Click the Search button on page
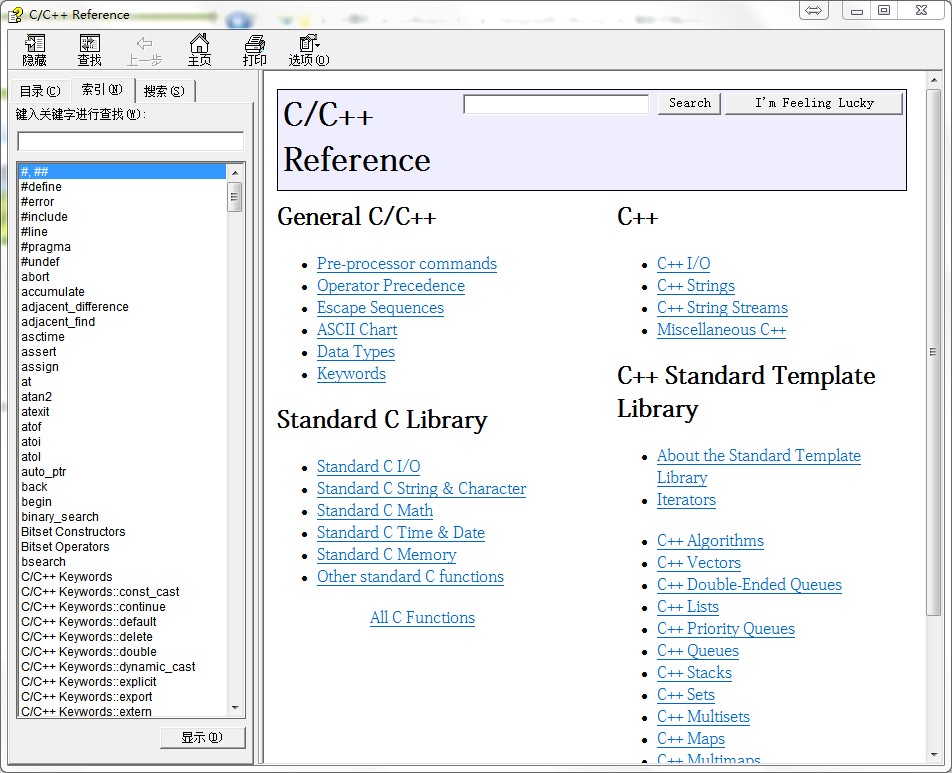952x773 pixels. [689, 103]
